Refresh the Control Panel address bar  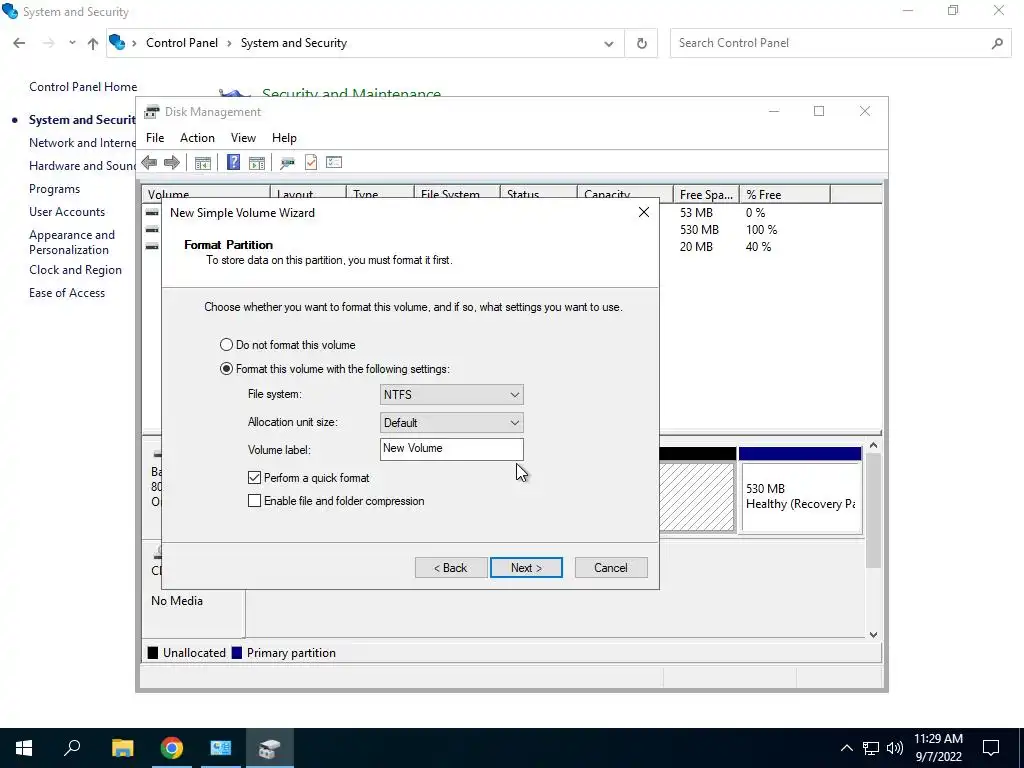[x=641, y=43]
